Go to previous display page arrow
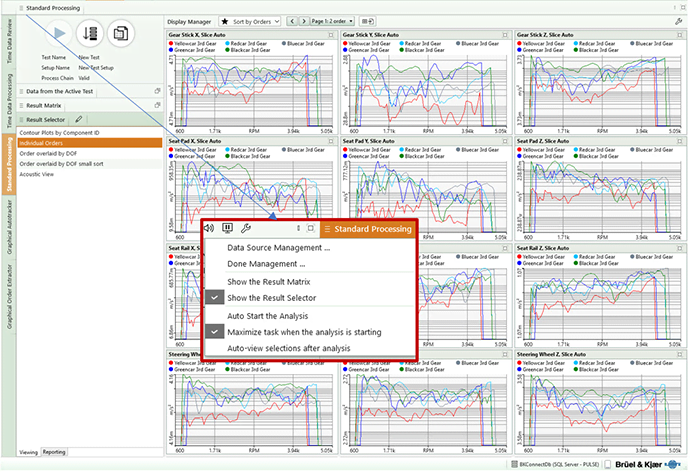This screenshot has height=472, width=690. click(292, 21)
